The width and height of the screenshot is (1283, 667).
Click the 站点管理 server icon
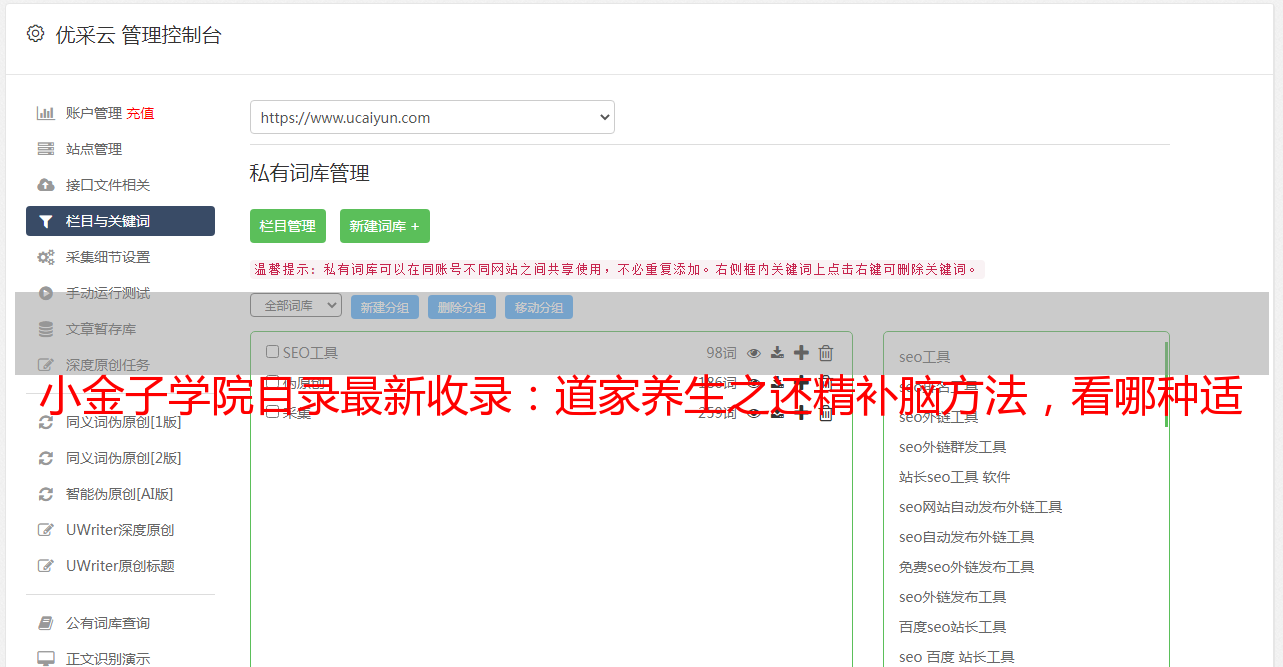pos(45,149)
